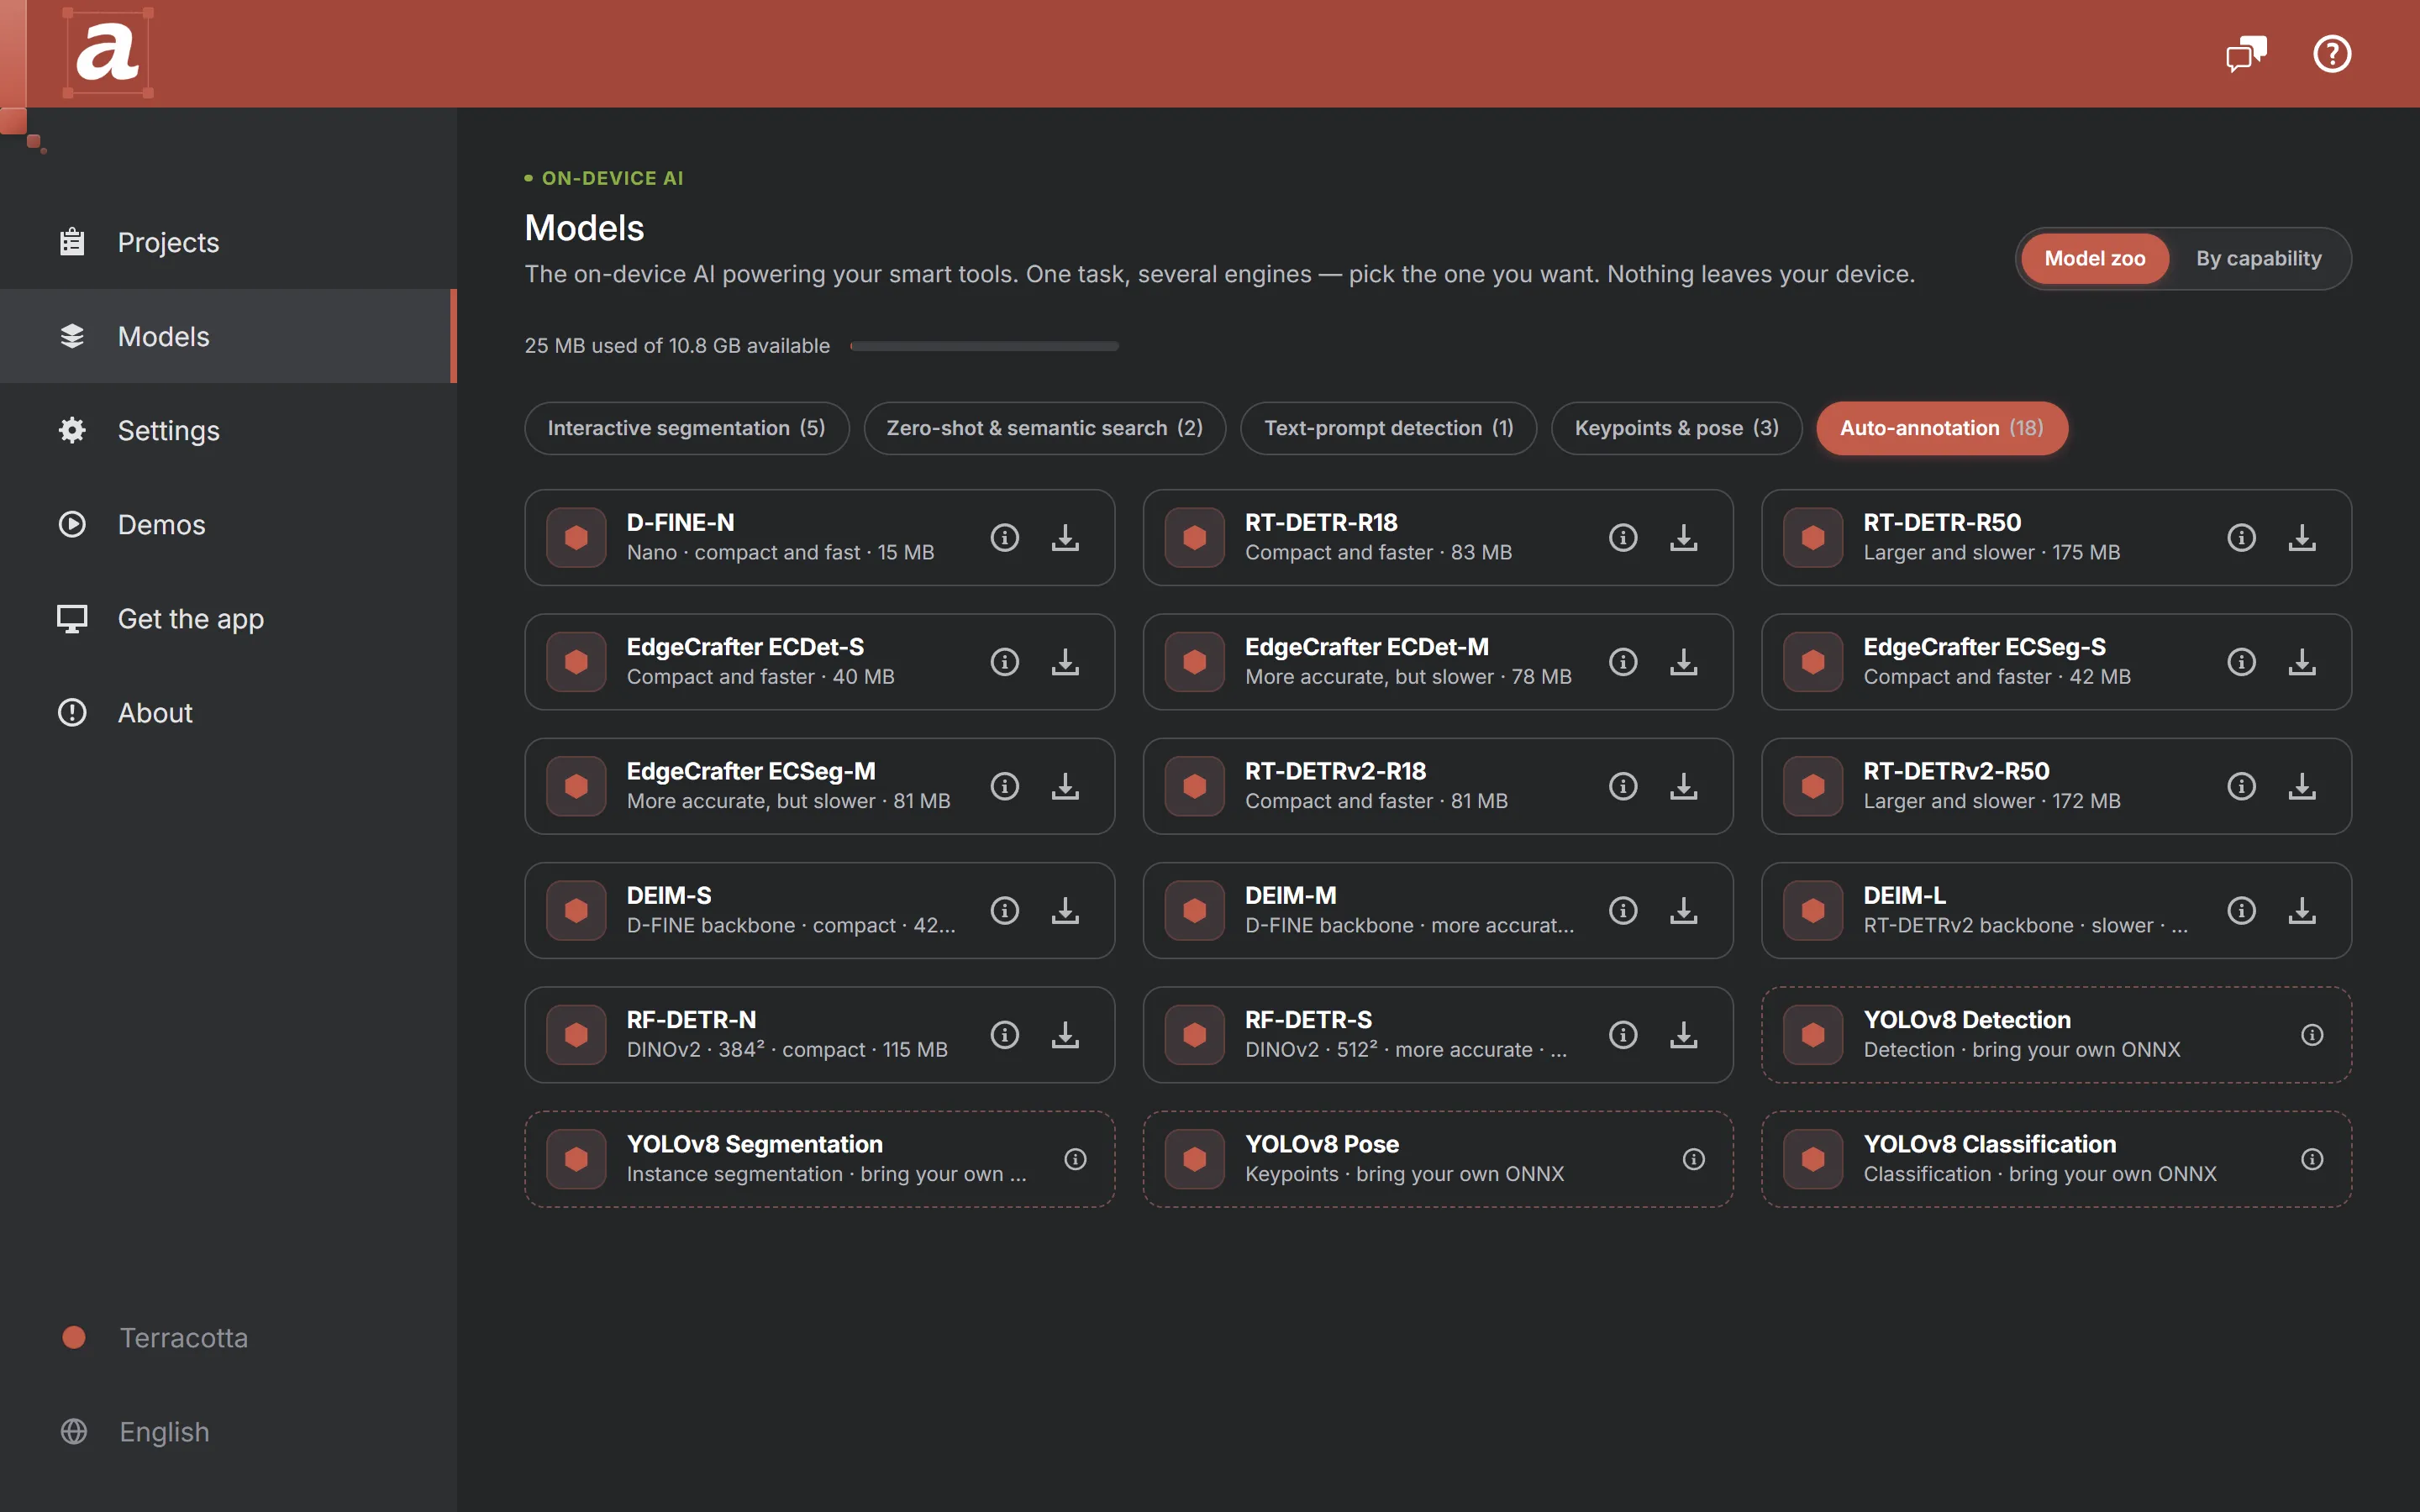Open the feedback chat icon
This screenshot has width=2420, height=1512.
[x=2245, y=54]
